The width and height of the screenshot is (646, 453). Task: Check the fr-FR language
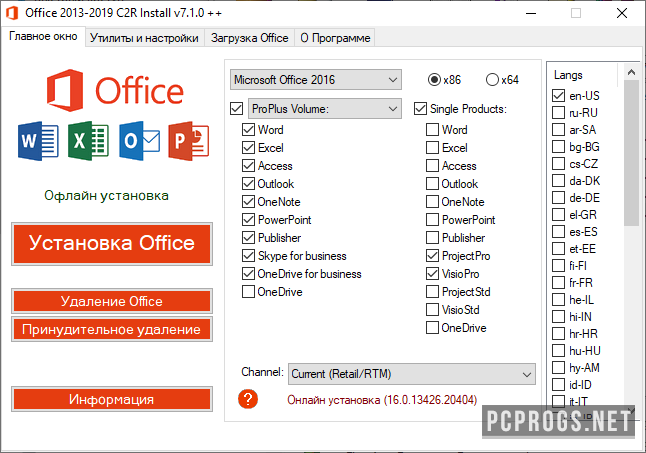pos(558,283)
